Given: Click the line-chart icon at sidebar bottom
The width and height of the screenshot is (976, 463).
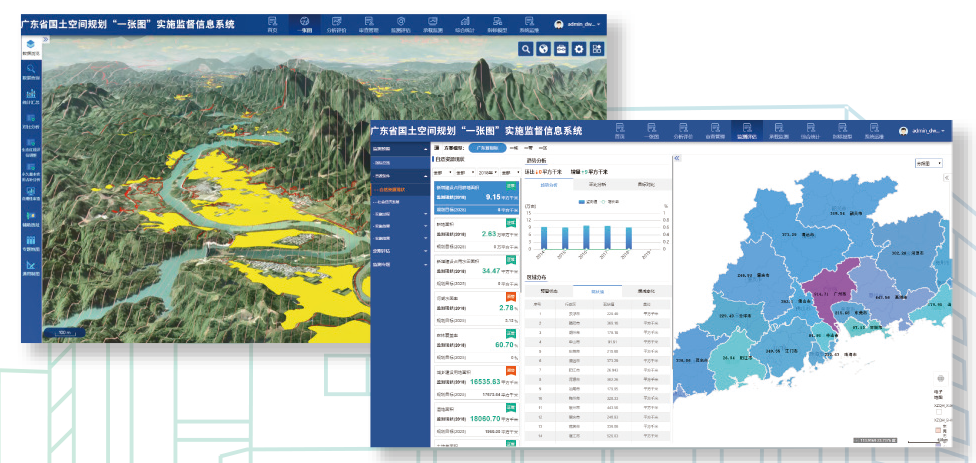Looking at the screenshot, I should pyautogui.click(x=30, y=267).
